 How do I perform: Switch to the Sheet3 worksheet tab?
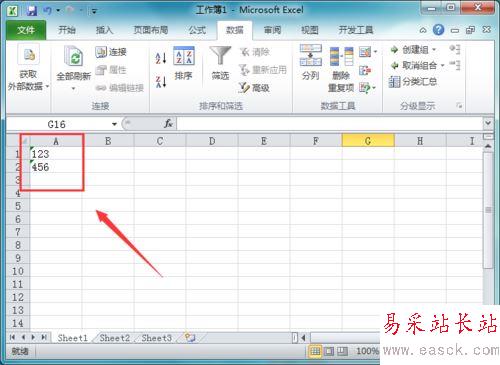(157, 338)
